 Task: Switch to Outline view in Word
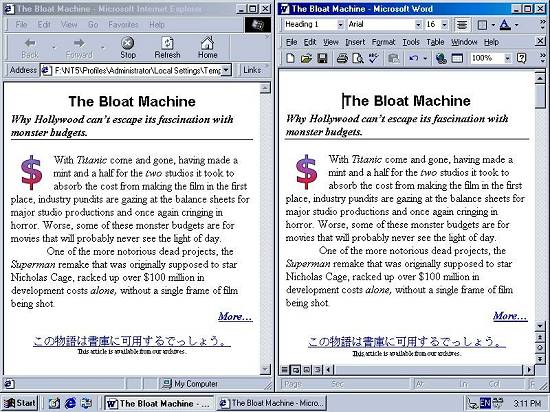pos(317,369)
